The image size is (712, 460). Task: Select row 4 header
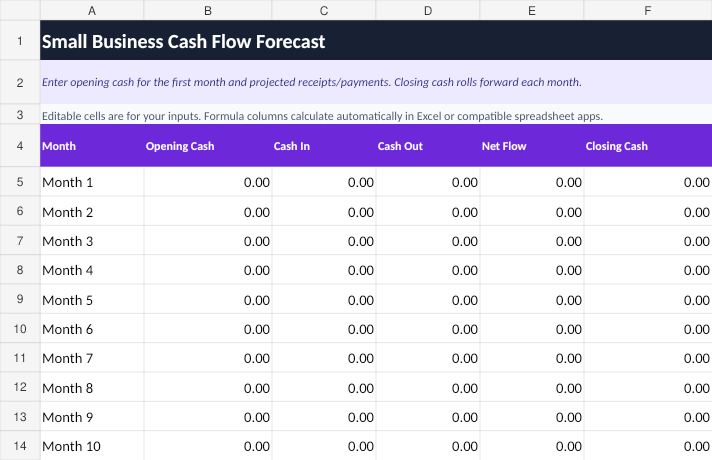(x=20, y=146)
